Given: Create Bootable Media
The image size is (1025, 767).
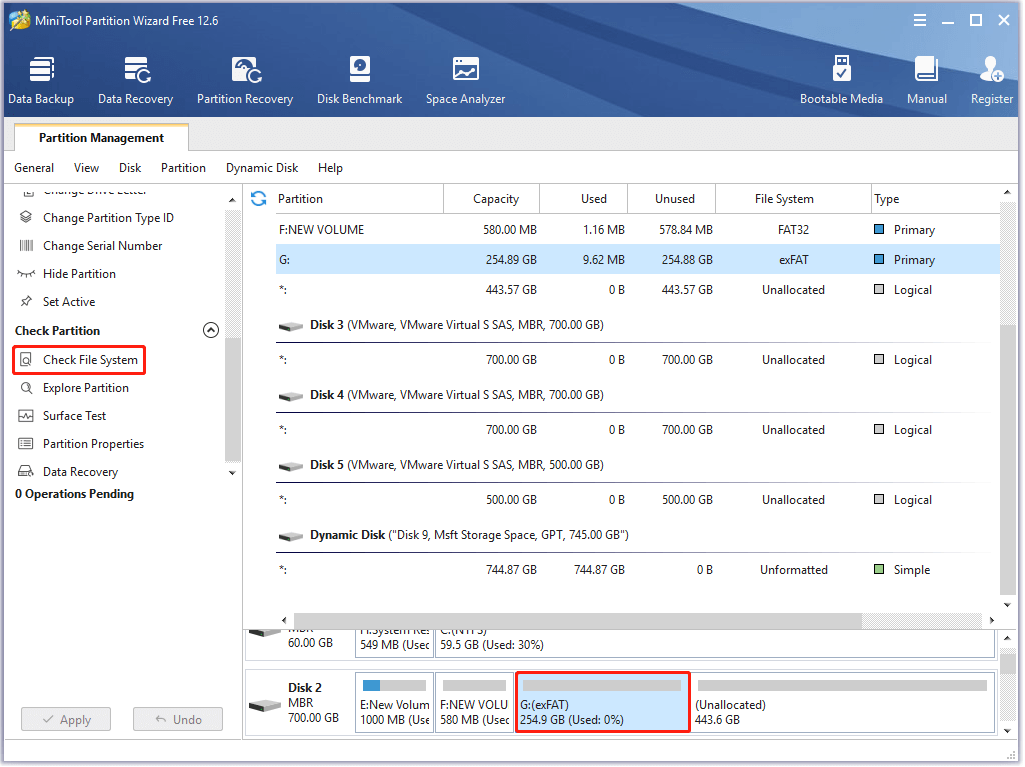Looking at the screenshot, I should pyautogui.click(x=841, y=80).
